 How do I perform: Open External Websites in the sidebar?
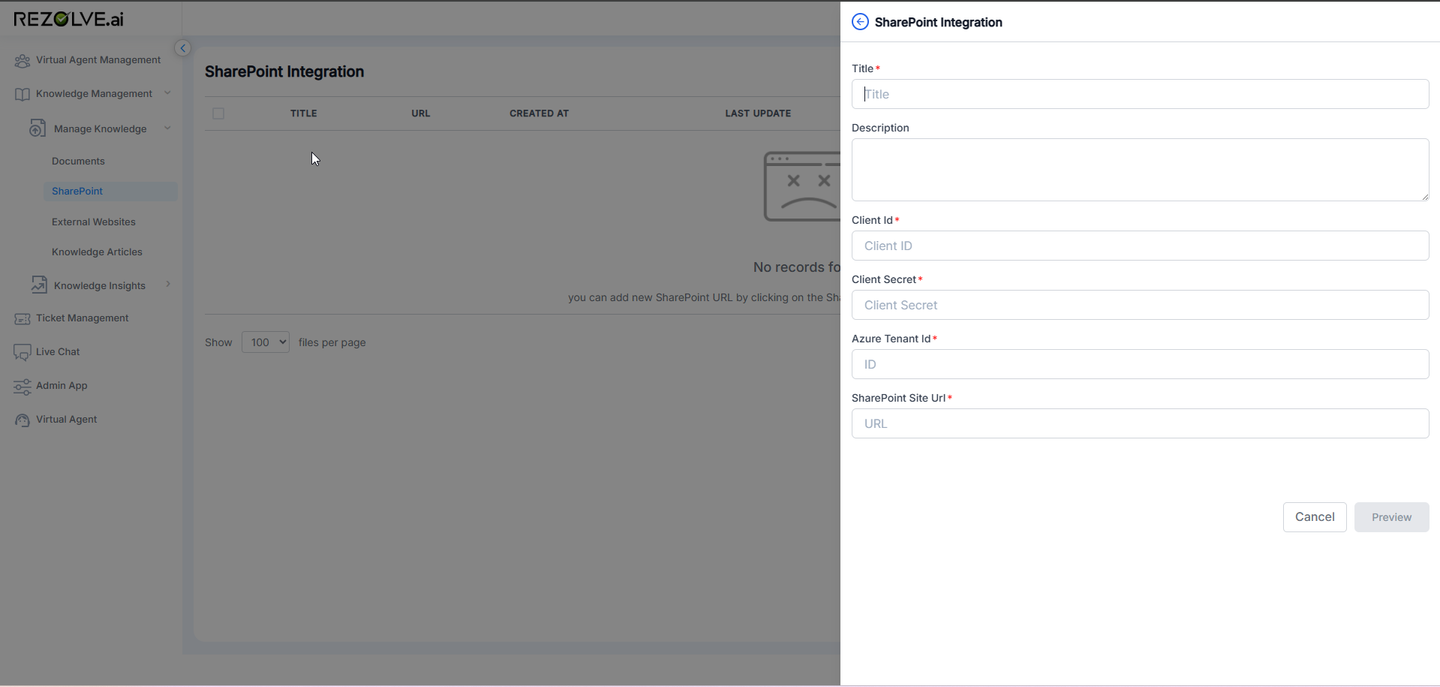tap(93, 222)
